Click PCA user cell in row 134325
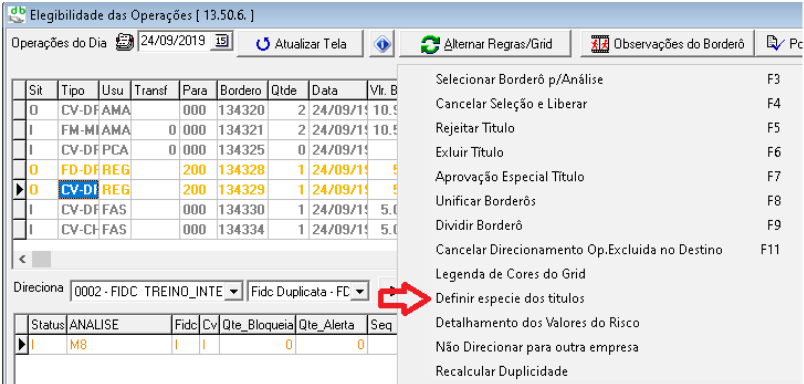This screenshot has height=384, width=804. tap(115, 150)
